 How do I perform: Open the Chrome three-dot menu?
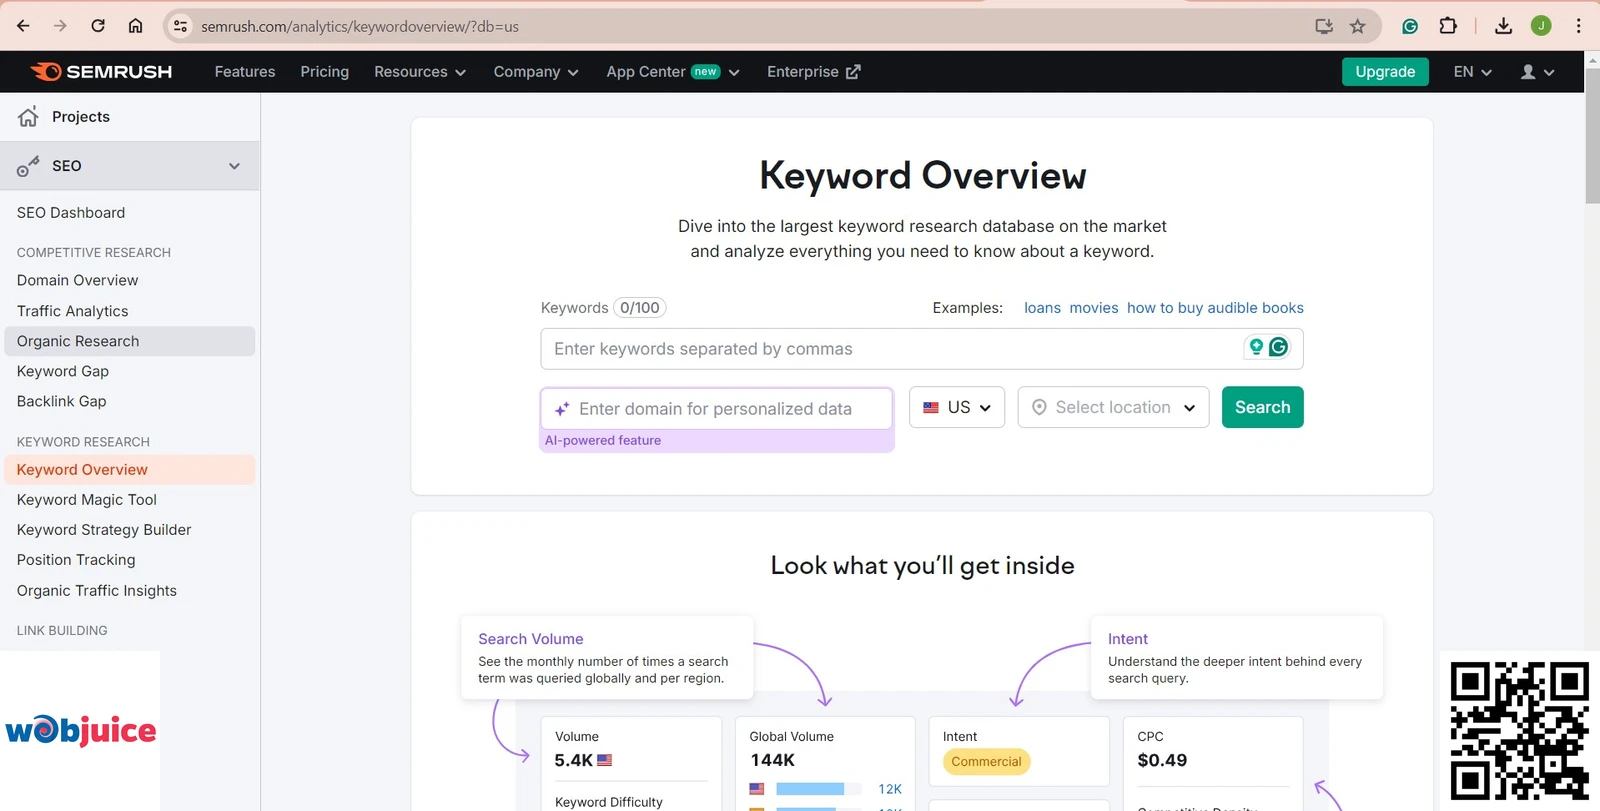coord(1579,26)
